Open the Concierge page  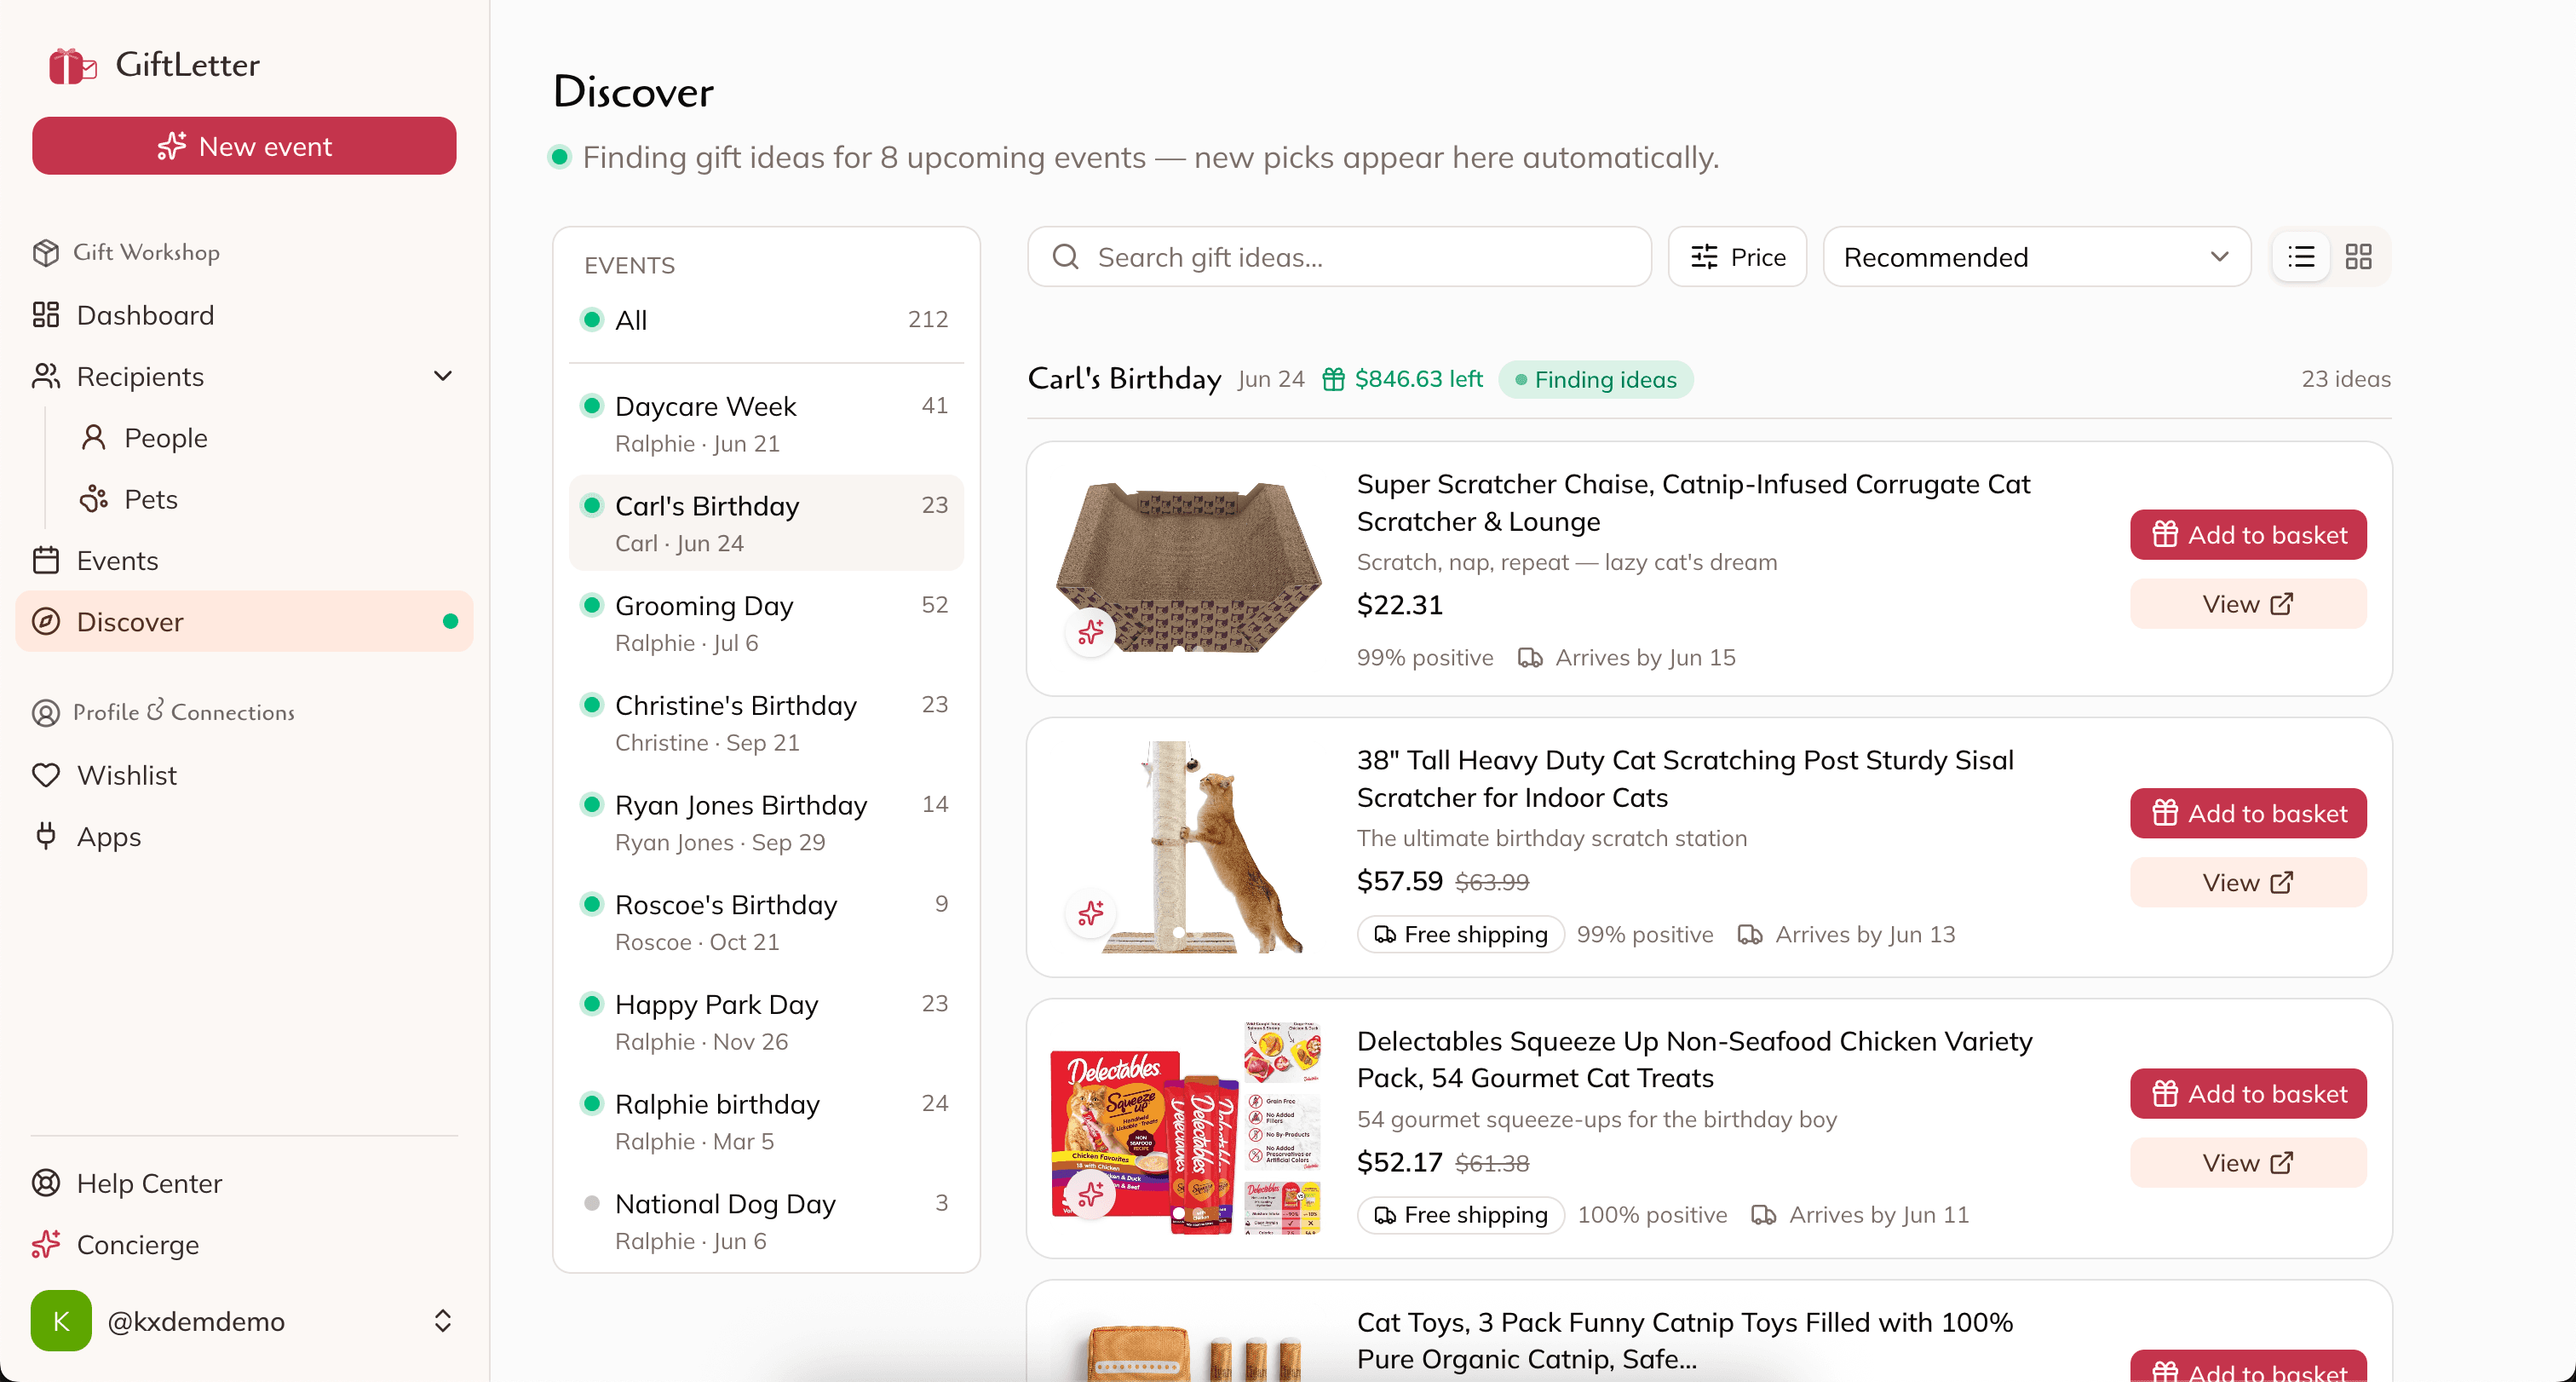coord(244,1244)
